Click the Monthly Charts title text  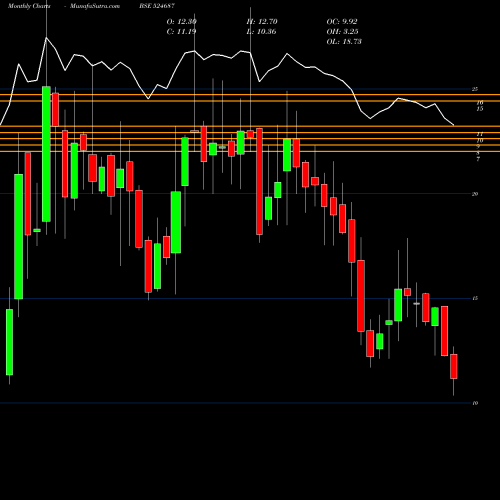[29, 6]
